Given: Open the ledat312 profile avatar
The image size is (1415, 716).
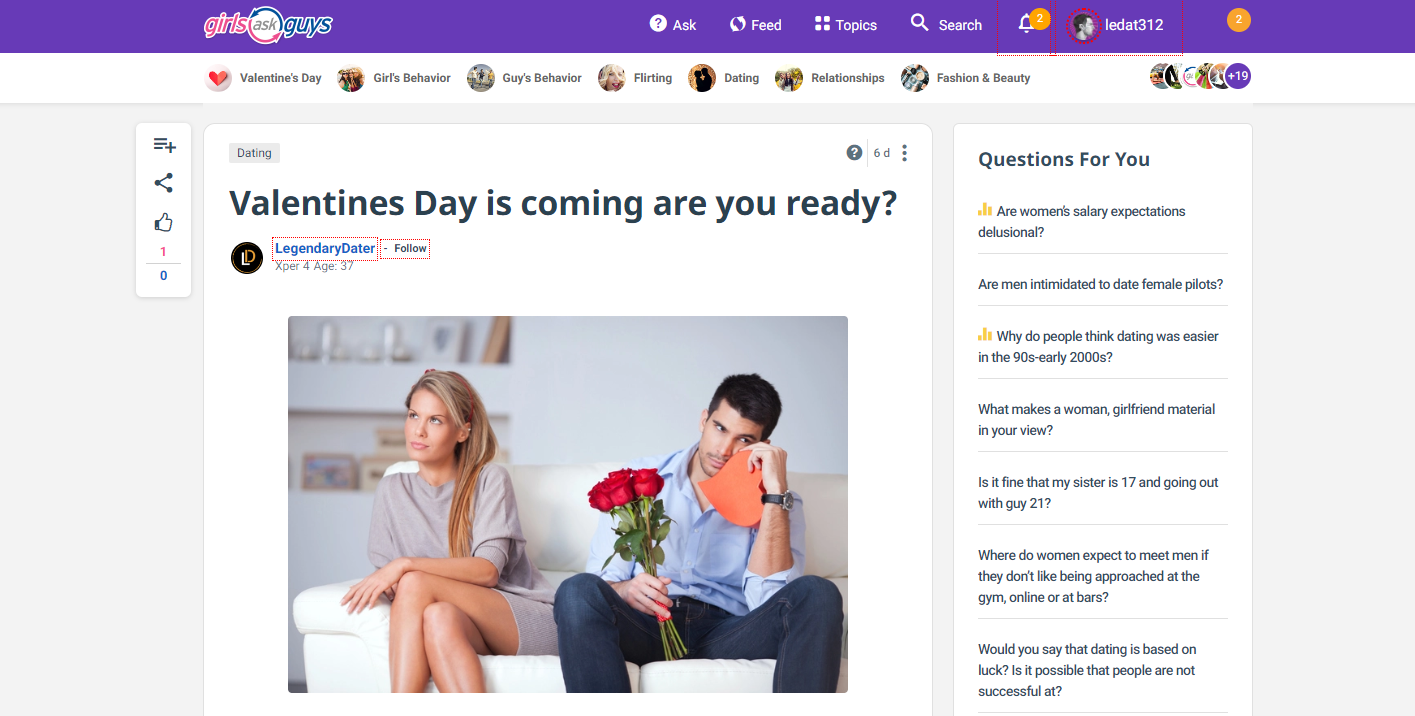Looking at the screenshot, I should tap(1083, 25).
